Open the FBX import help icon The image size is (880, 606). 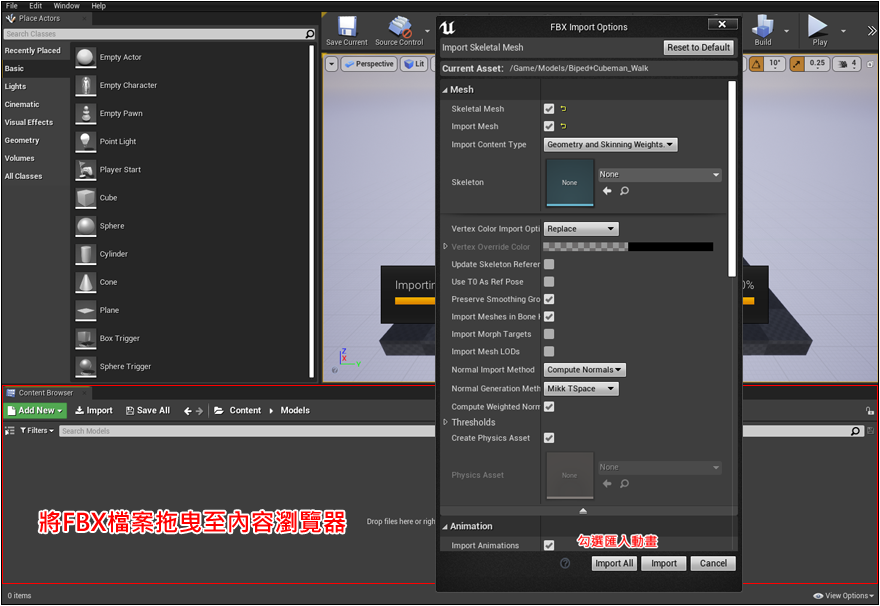(565, 563)
